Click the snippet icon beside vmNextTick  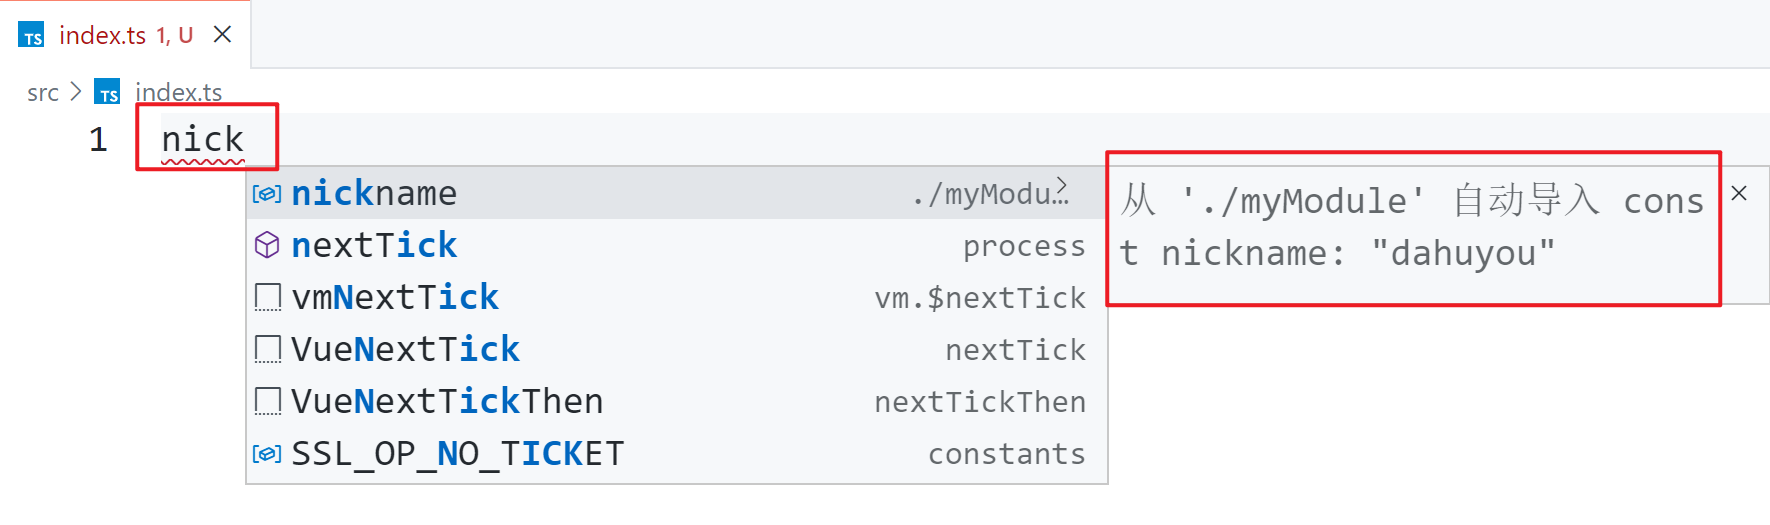coord(267,297)
